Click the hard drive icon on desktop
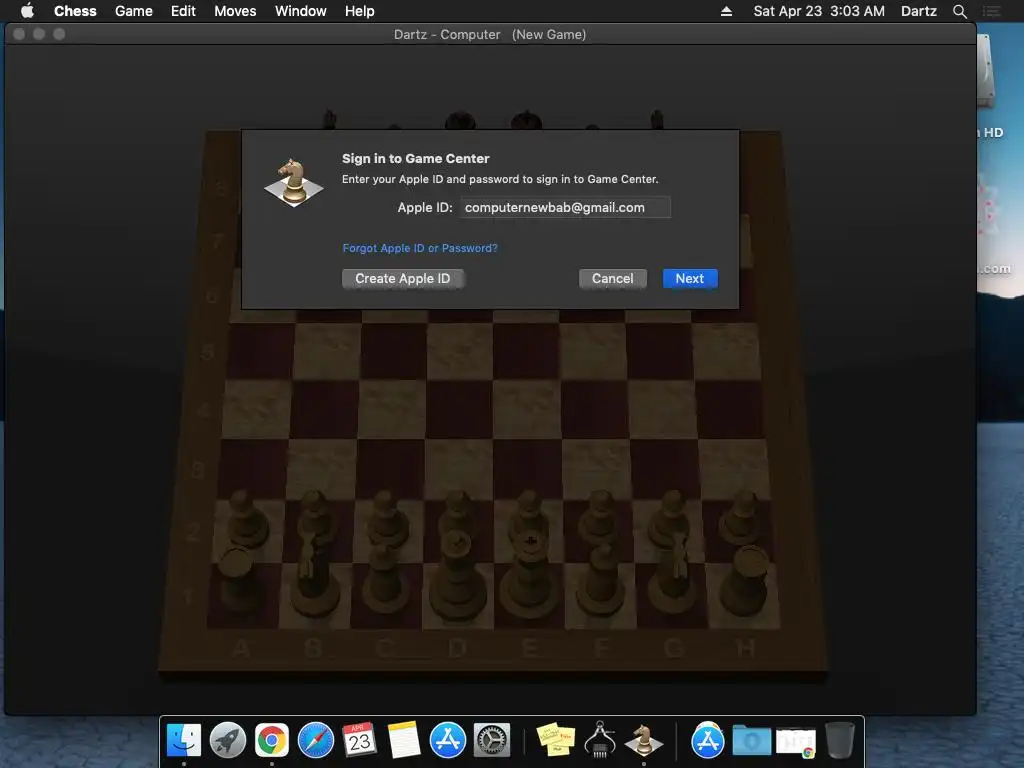 coord(986,72)
